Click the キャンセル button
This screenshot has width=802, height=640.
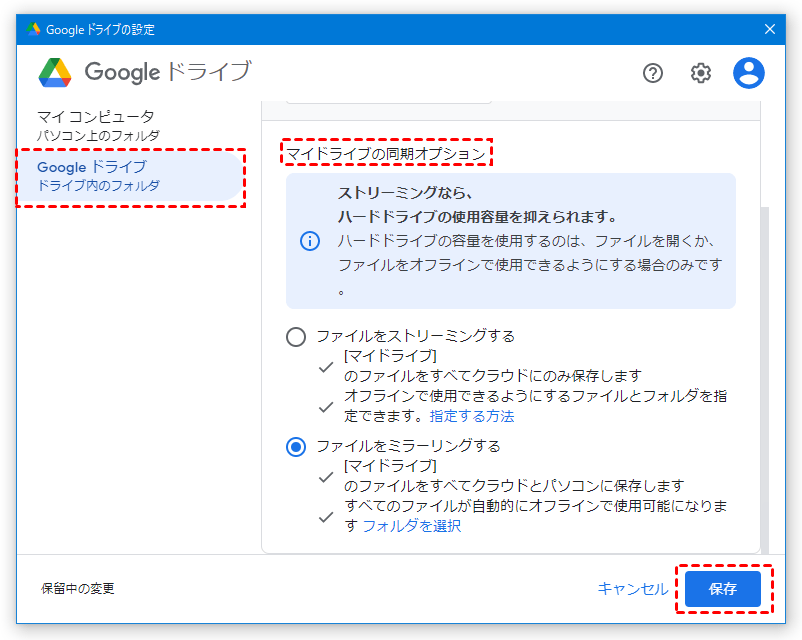633,589
